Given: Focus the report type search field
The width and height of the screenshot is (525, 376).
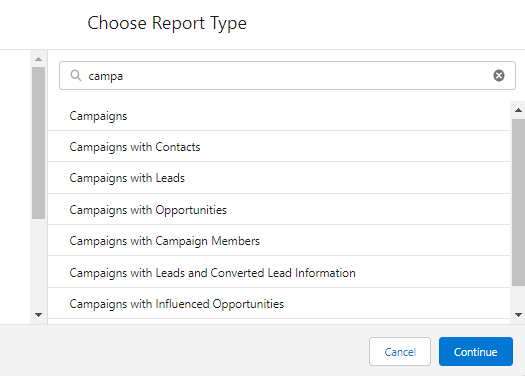Looking at the screenshot, I should click(287, 76).
